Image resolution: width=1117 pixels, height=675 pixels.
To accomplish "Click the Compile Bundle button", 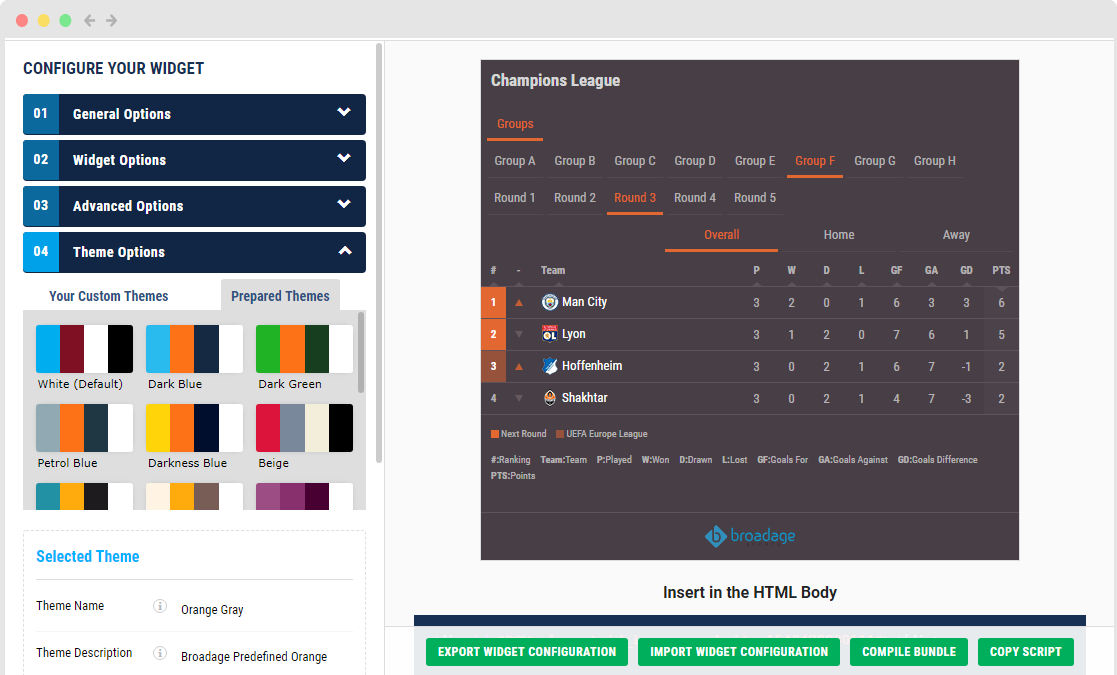I will pos(908,651).
